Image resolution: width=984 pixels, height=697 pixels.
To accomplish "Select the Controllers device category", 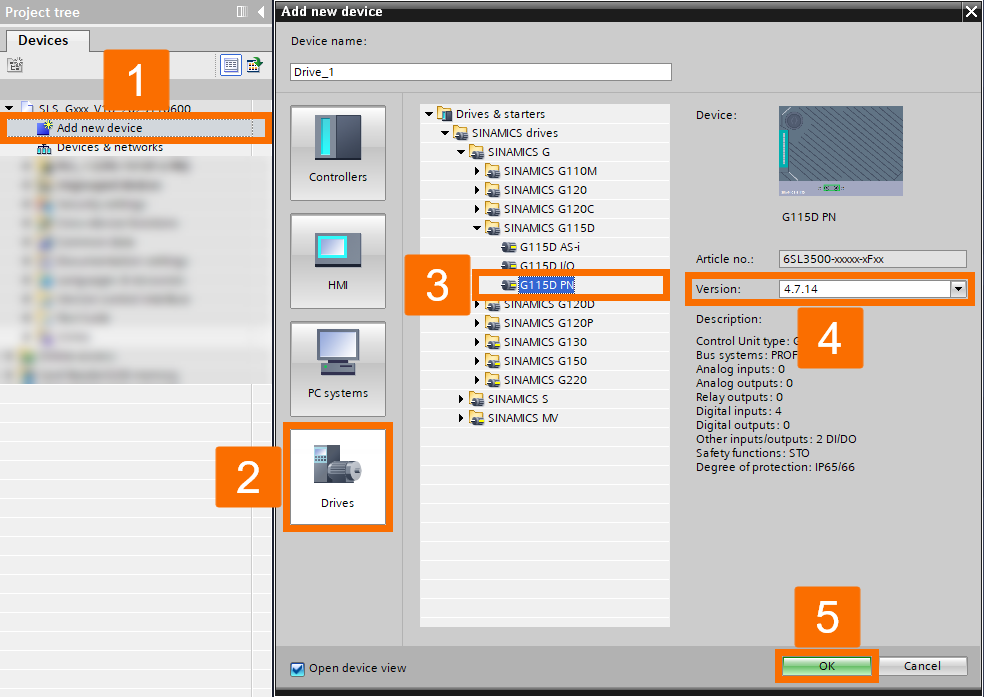I will click(338, 152).
